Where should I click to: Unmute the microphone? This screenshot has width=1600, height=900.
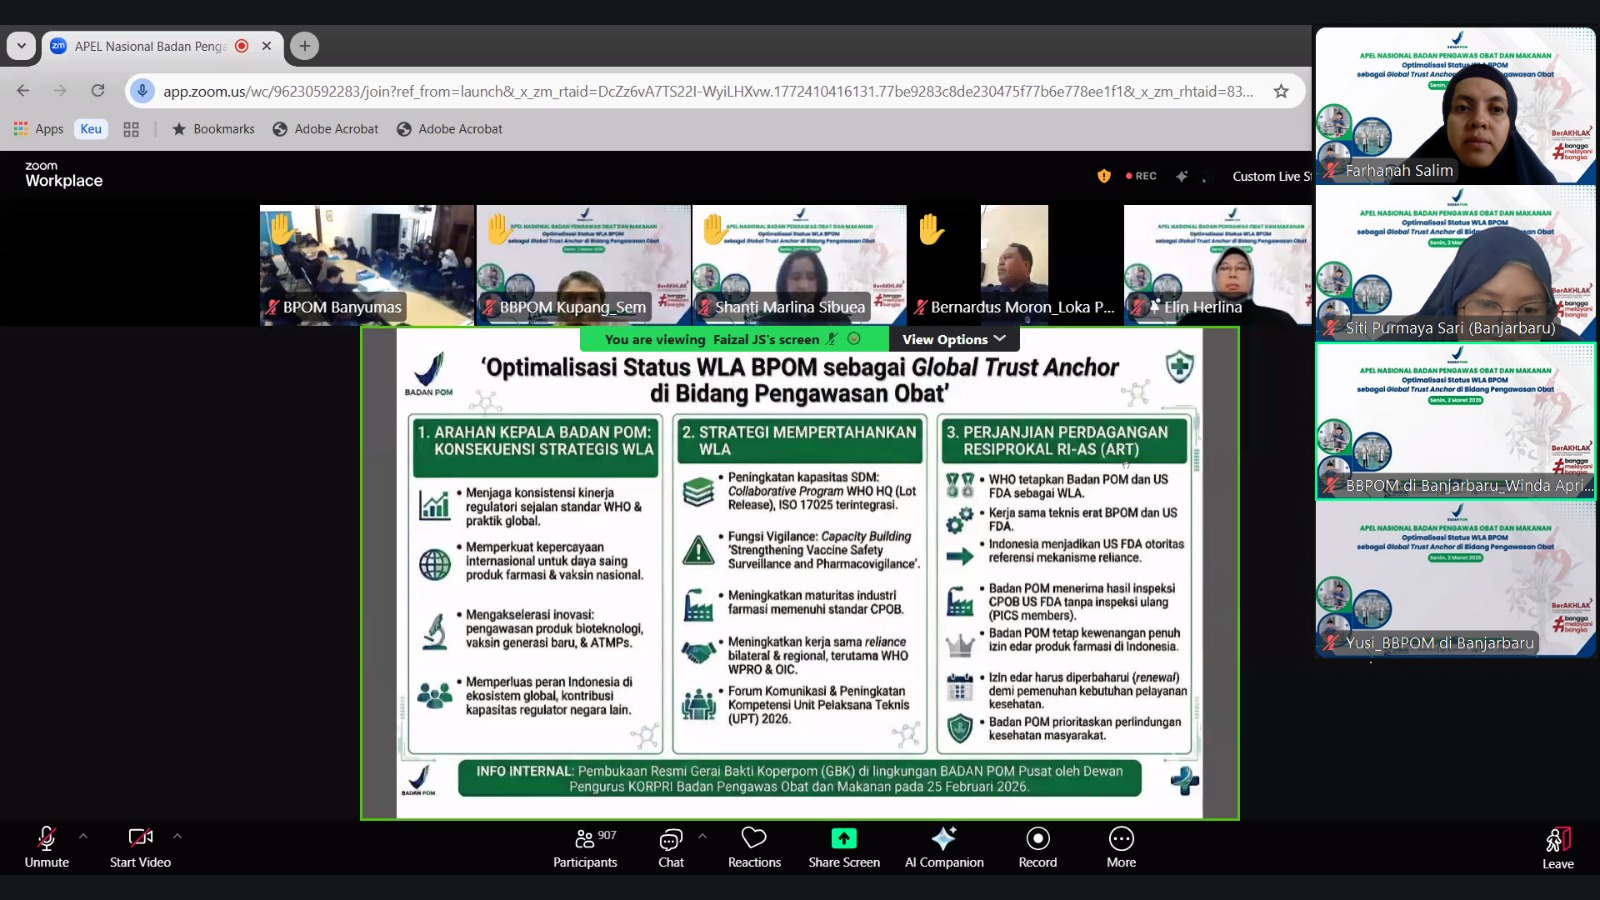(47, 847)
